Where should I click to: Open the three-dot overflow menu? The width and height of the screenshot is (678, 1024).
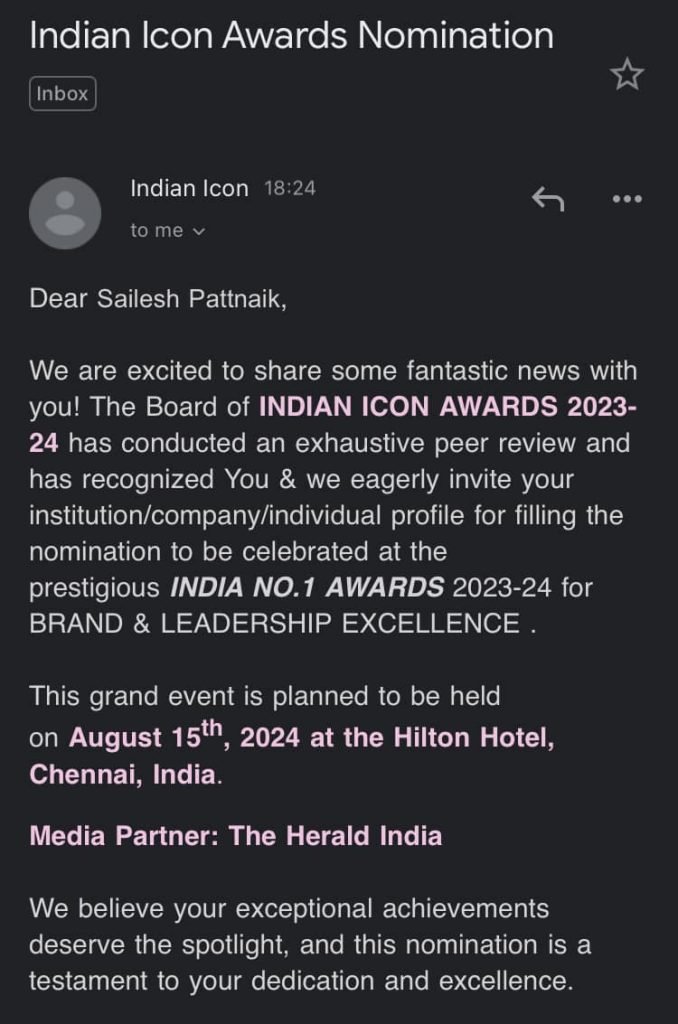tap(626, 198)
